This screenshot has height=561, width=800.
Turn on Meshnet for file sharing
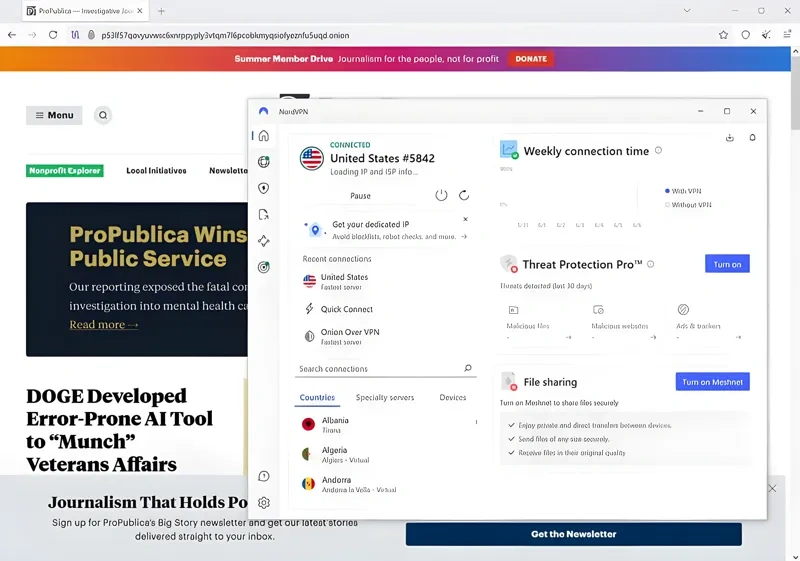712,381
